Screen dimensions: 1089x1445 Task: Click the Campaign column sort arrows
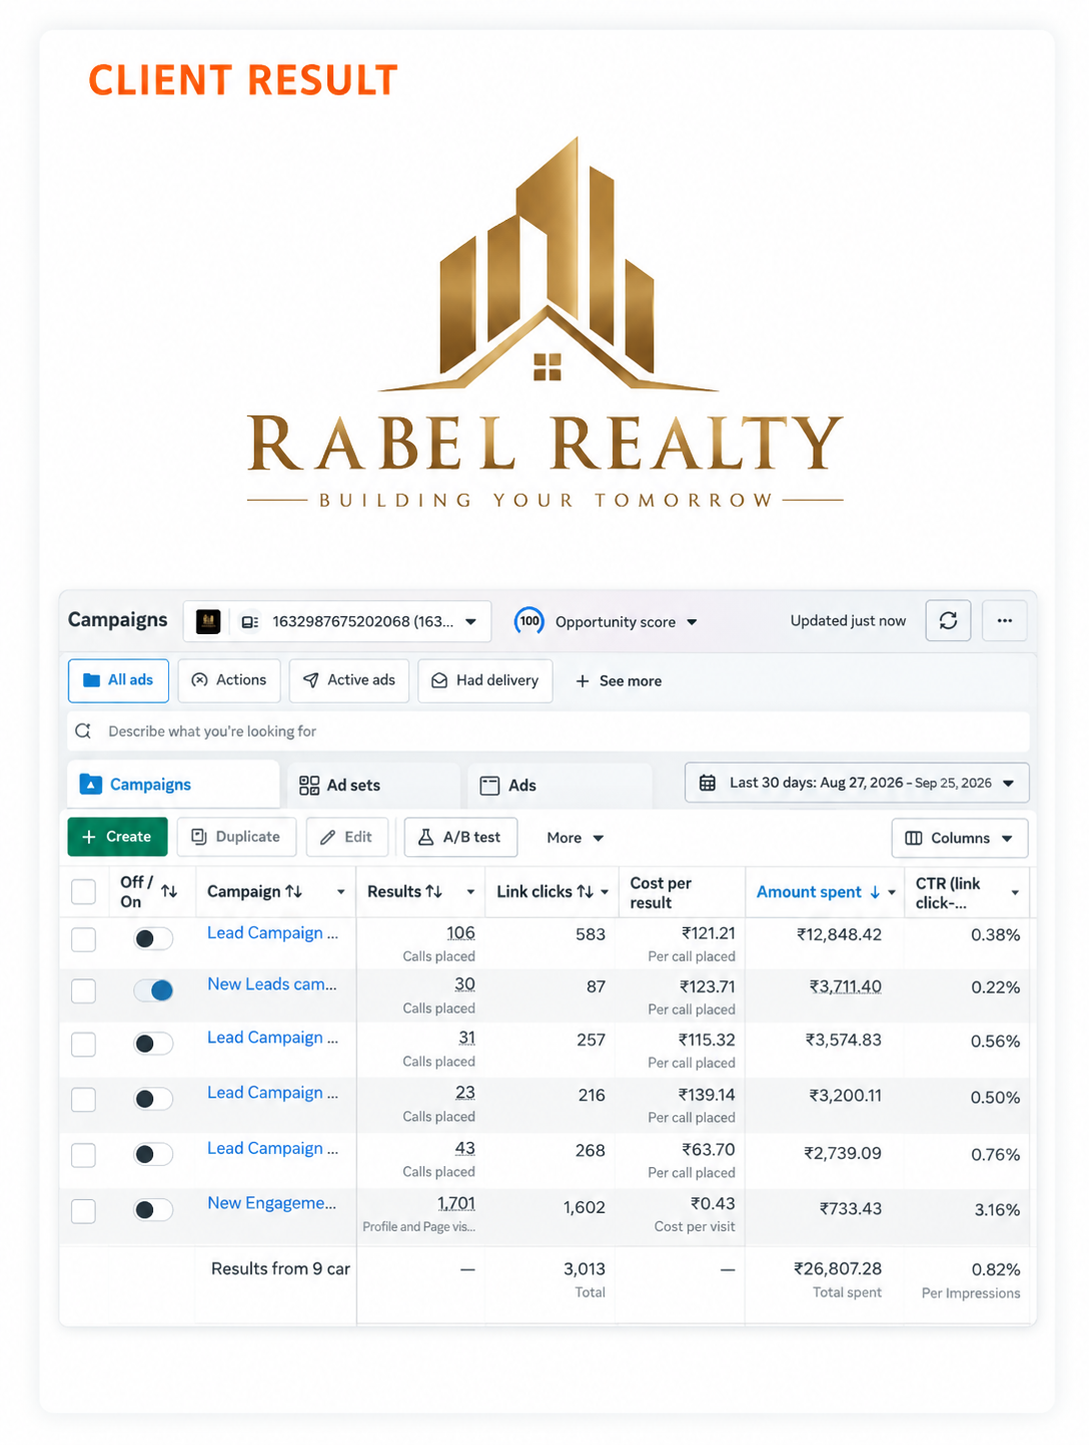pyautogui.click(x=294, y=891)
